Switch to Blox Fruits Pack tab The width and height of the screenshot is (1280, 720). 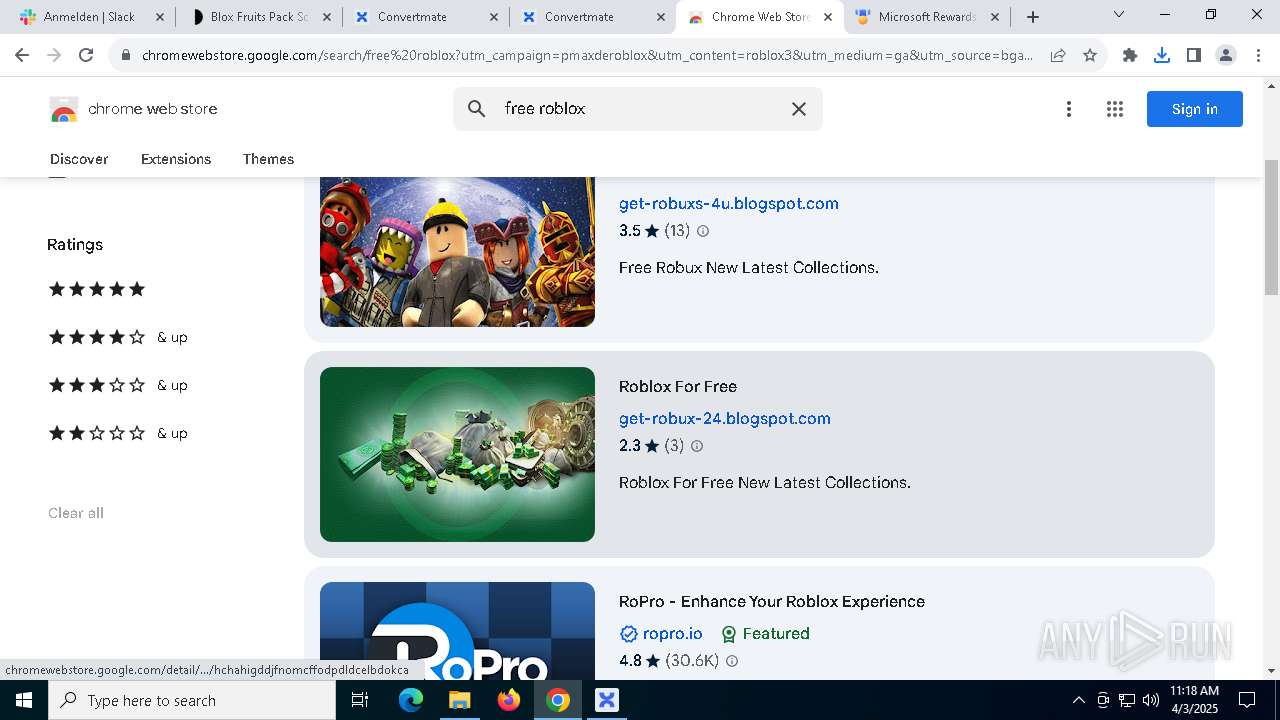point(258,17)
